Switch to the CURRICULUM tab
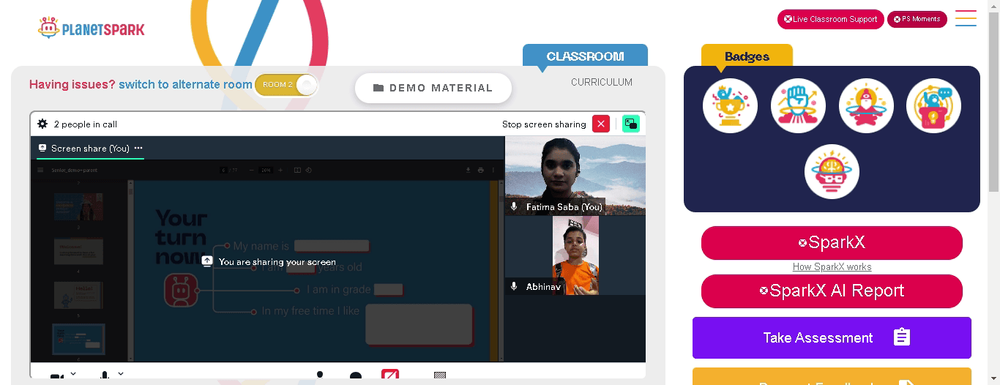The height and width of the screenshot is (385, 1000). click(601, 82)
